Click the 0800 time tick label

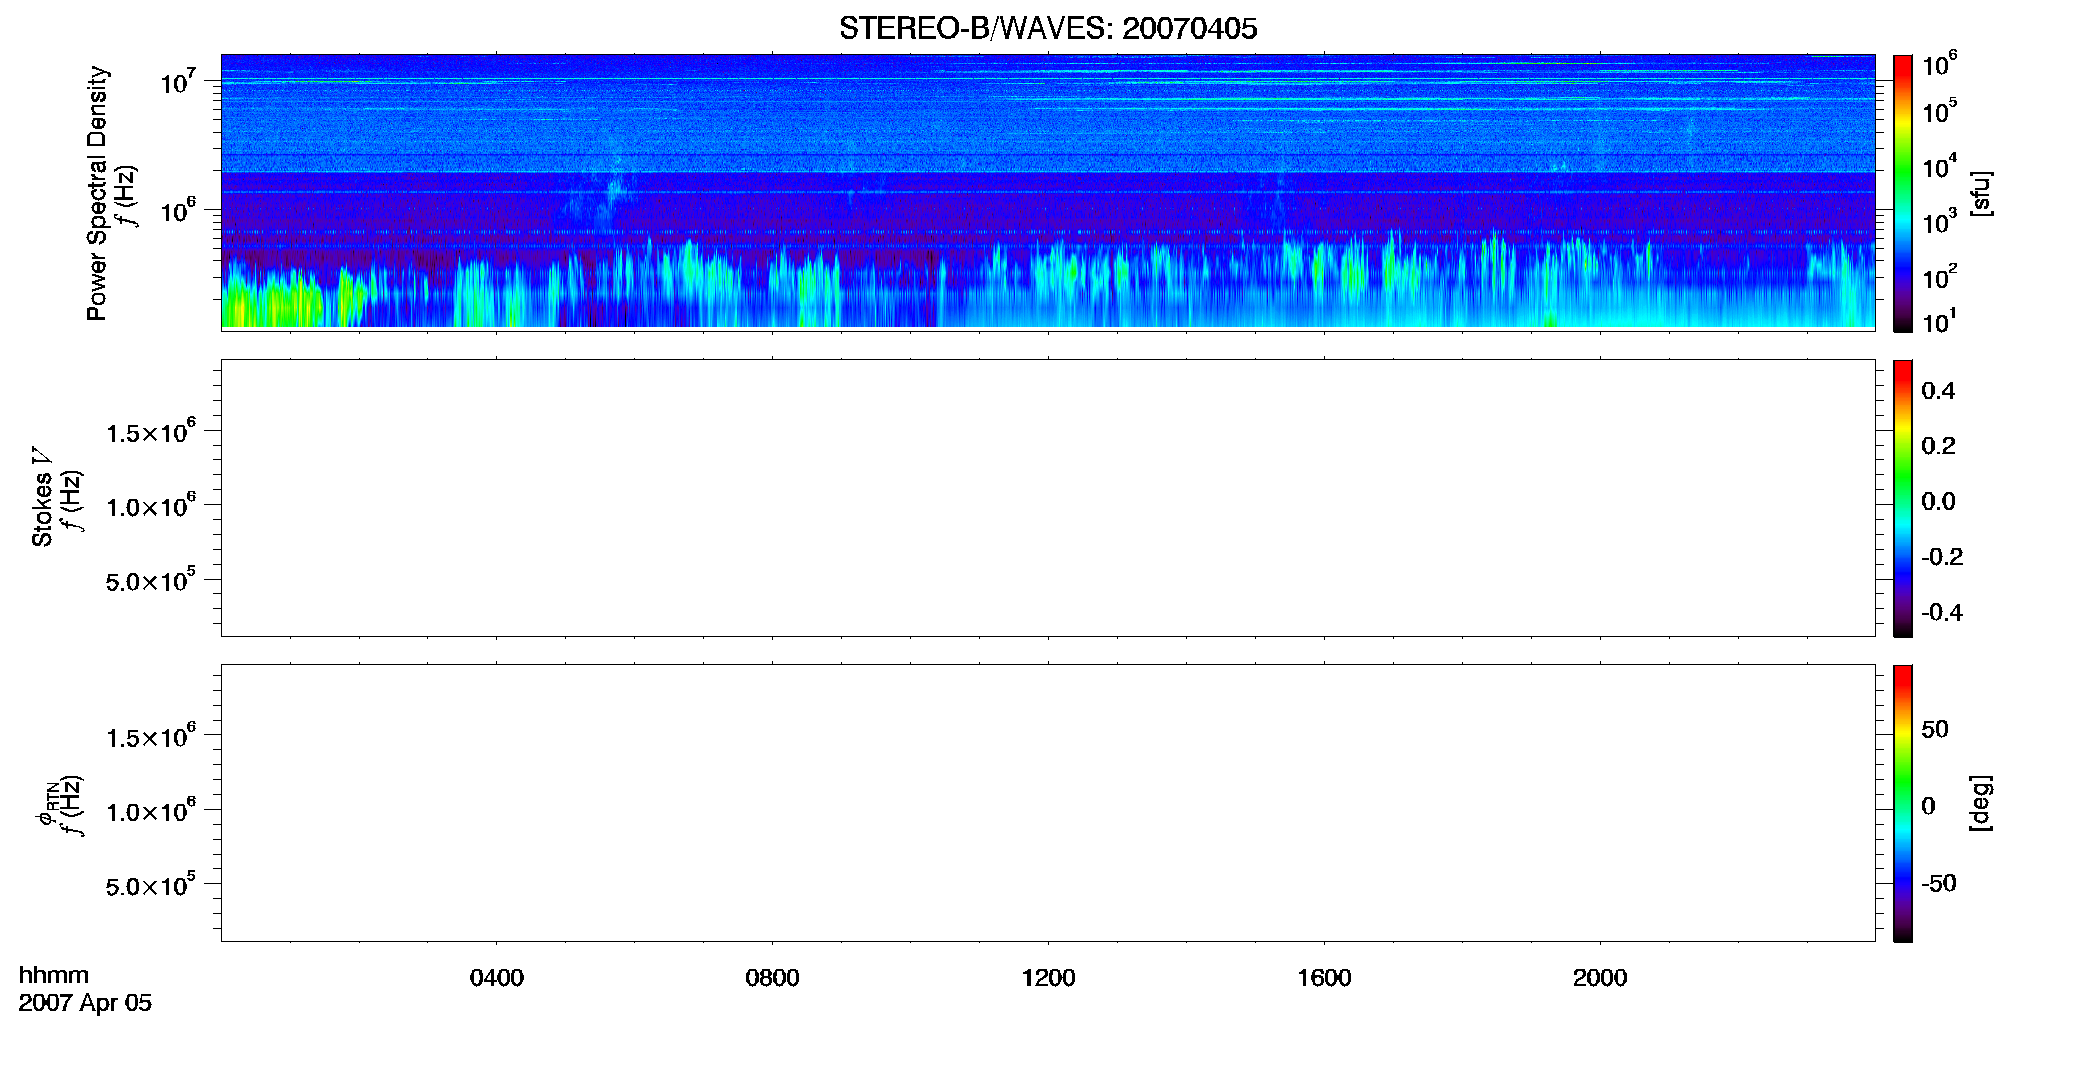click(x=772, y=978)
